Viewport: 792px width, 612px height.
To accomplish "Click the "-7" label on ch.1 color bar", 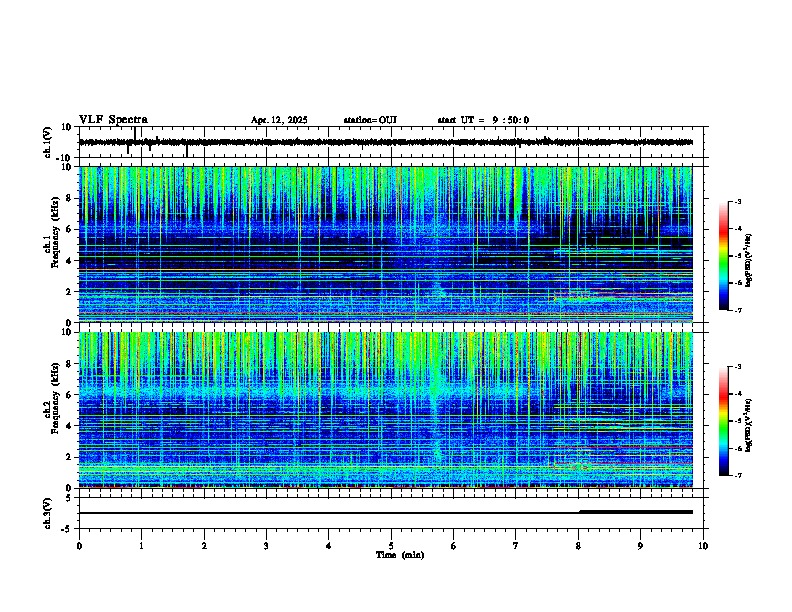I will (x=737, y=310).
